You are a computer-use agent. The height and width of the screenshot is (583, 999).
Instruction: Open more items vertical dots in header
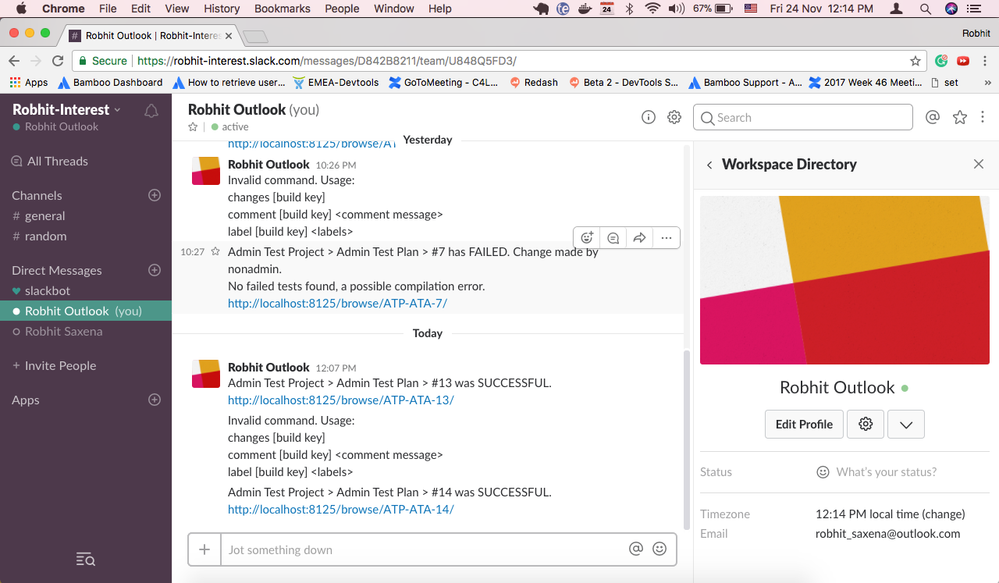pyautogui.click(x=982, y=117)
